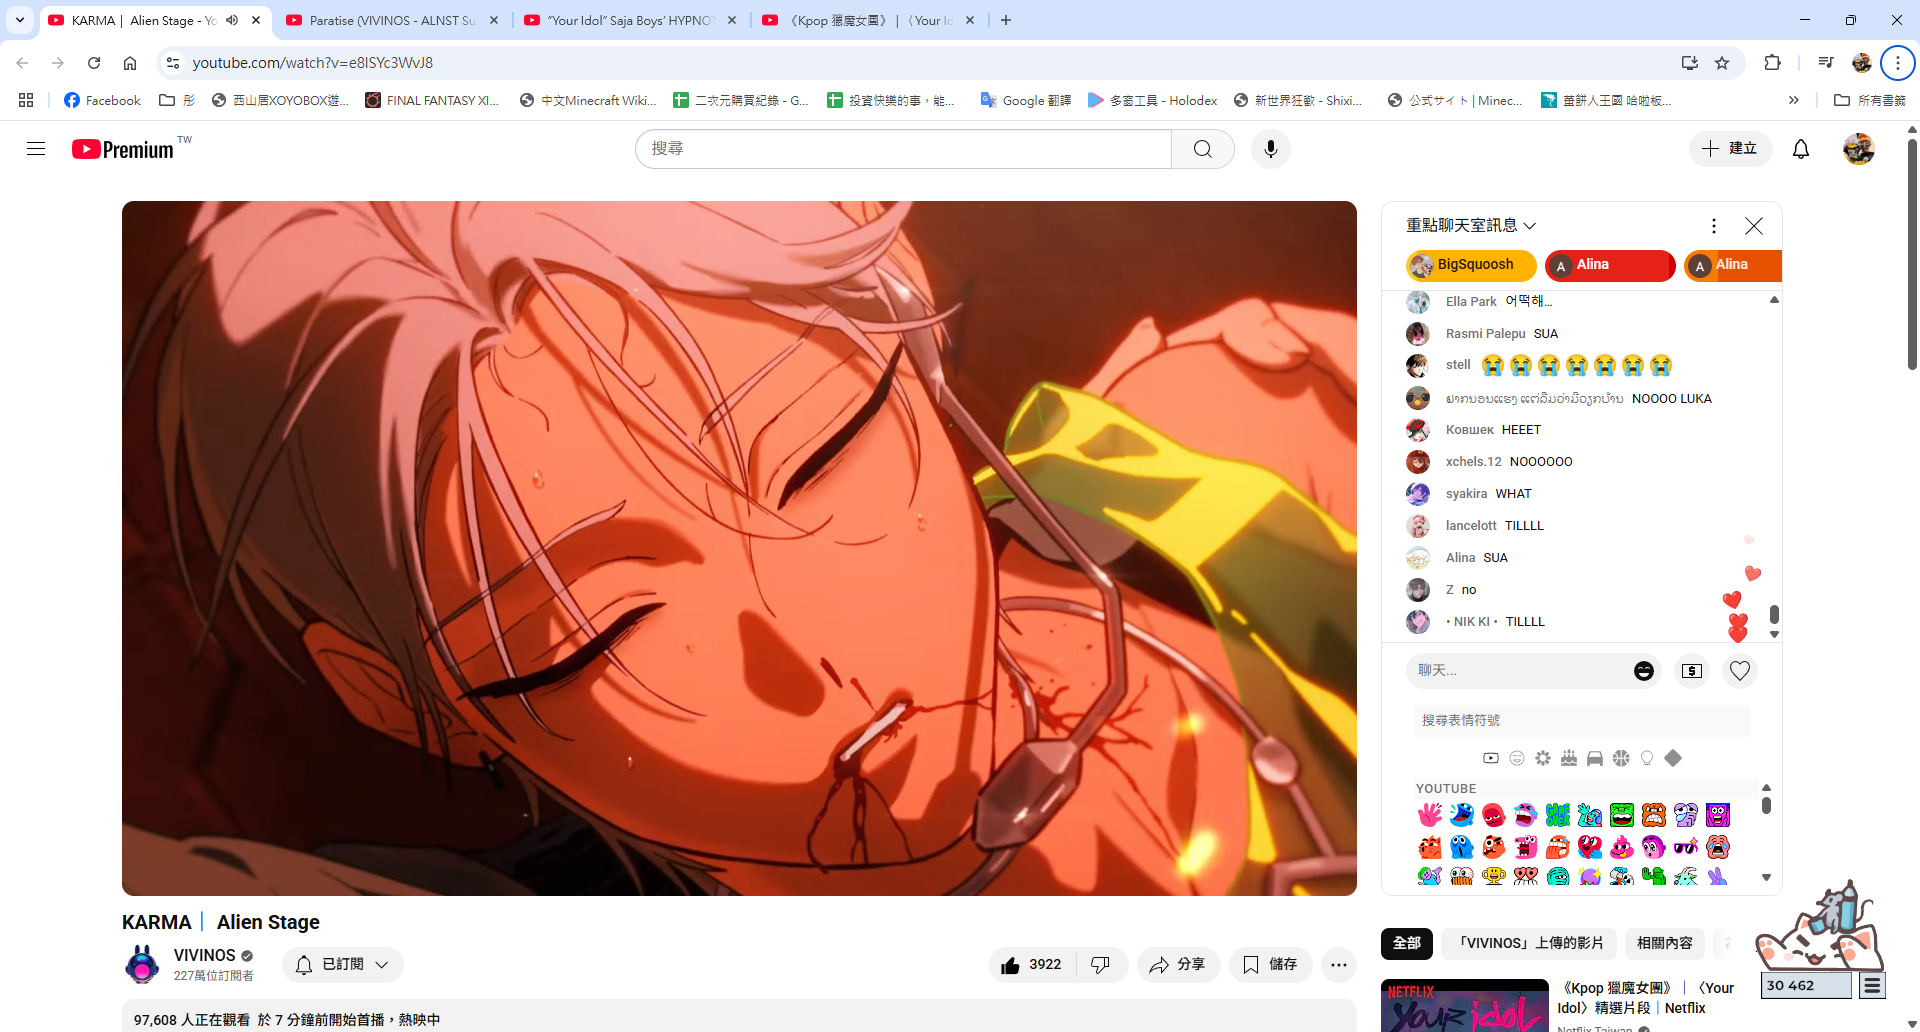
Task: Open the Netflix Your Idol video thumbnail
Action: point(1465,1005)
